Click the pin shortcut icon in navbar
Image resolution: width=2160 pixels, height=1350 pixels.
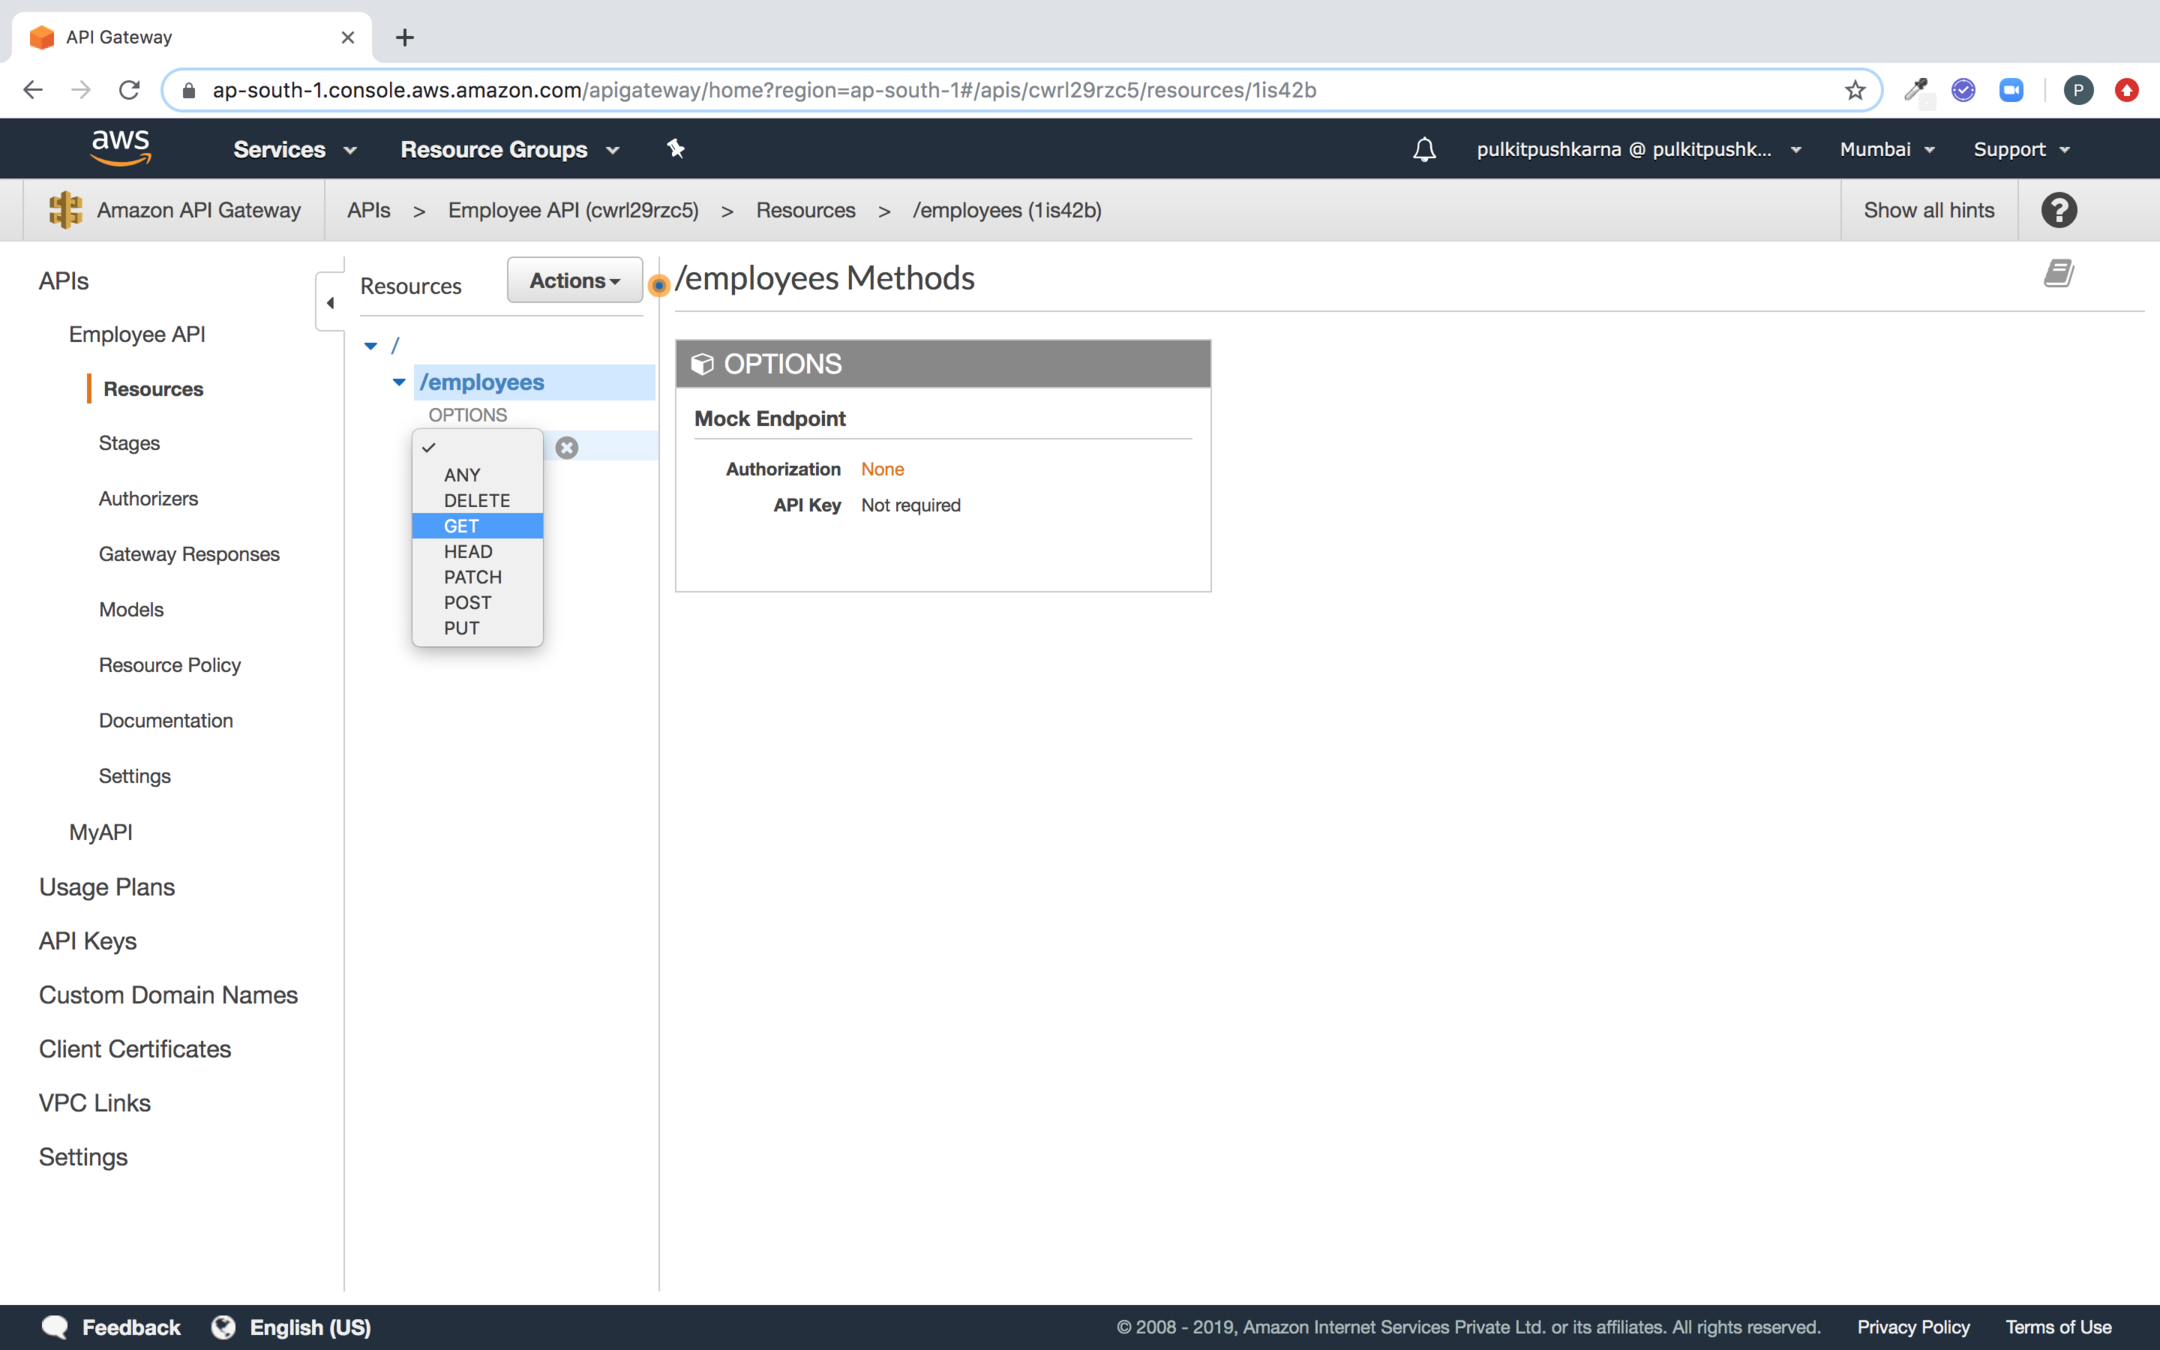[x=676, y=149]
